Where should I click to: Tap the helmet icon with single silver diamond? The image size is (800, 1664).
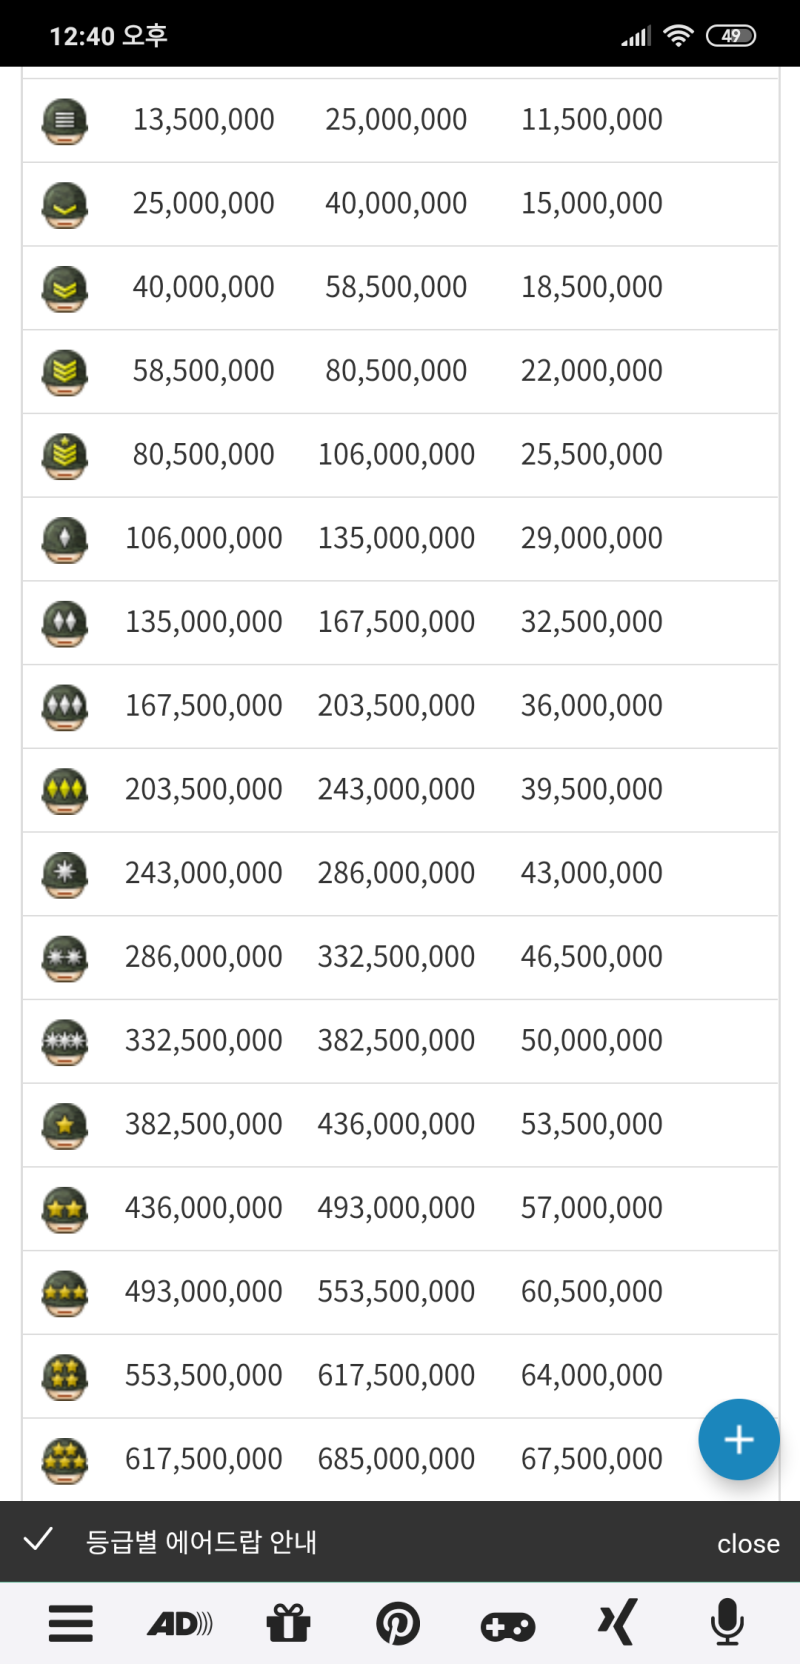coord(65,539)
